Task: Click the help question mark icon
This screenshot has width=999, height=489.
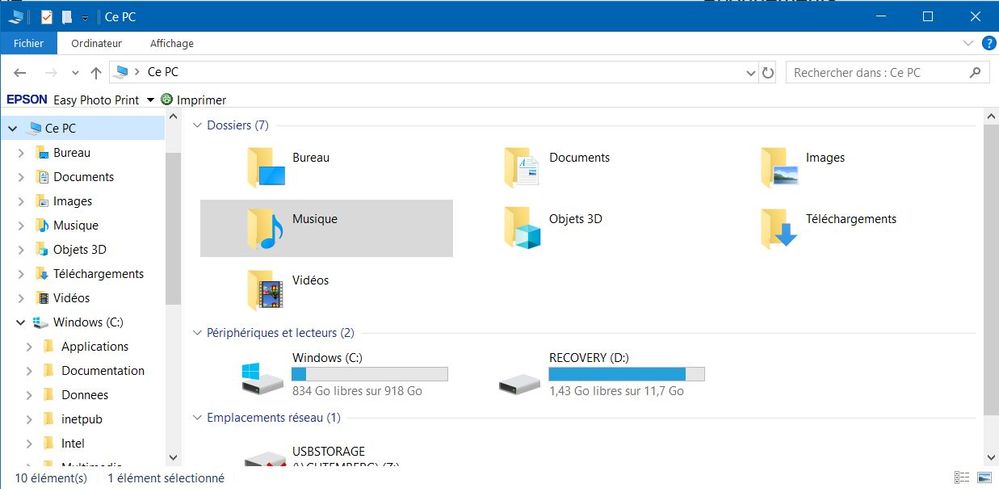Action: click(x=989, y=43)
